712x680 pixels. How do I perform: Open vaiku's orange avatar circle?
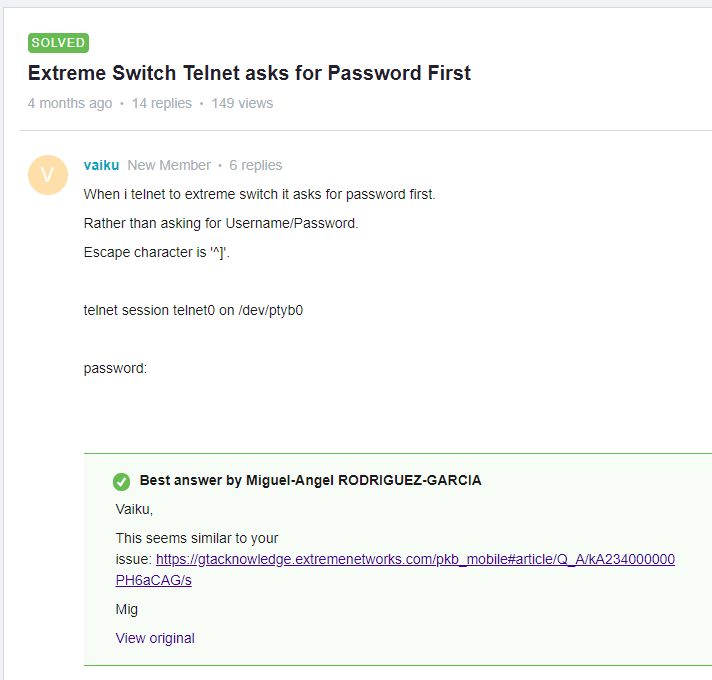pos(48,175)
